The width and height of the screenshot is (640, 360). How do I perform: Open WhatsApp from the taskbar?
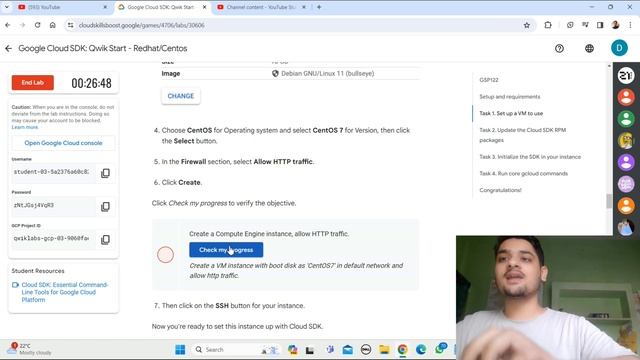[x=440, y=349]
